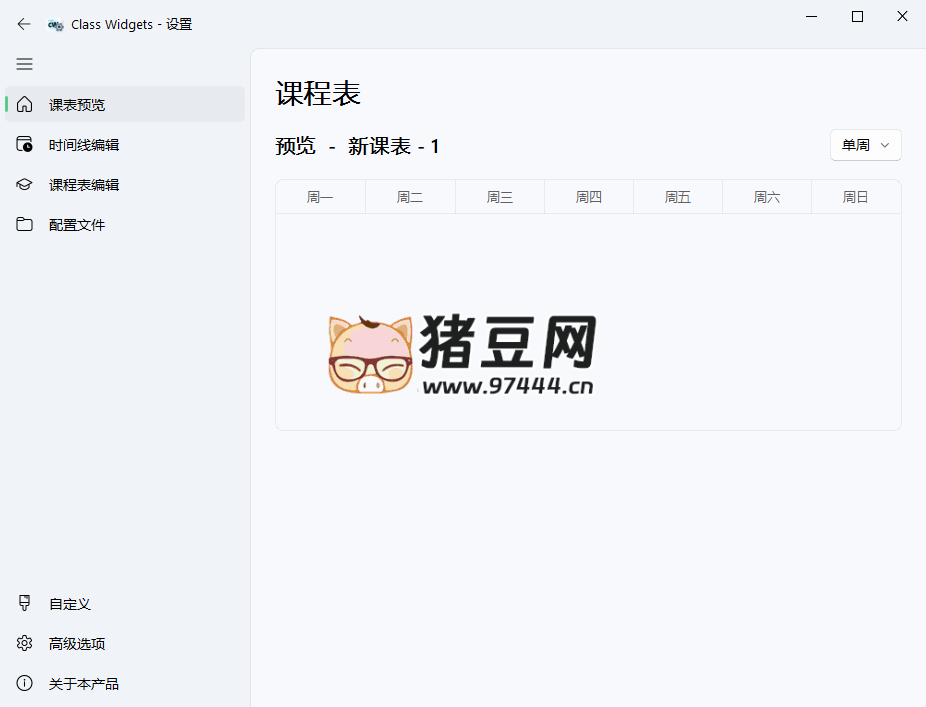Select the 周日 day header
This screenshot has width=926, height=707.
[856, 196]
